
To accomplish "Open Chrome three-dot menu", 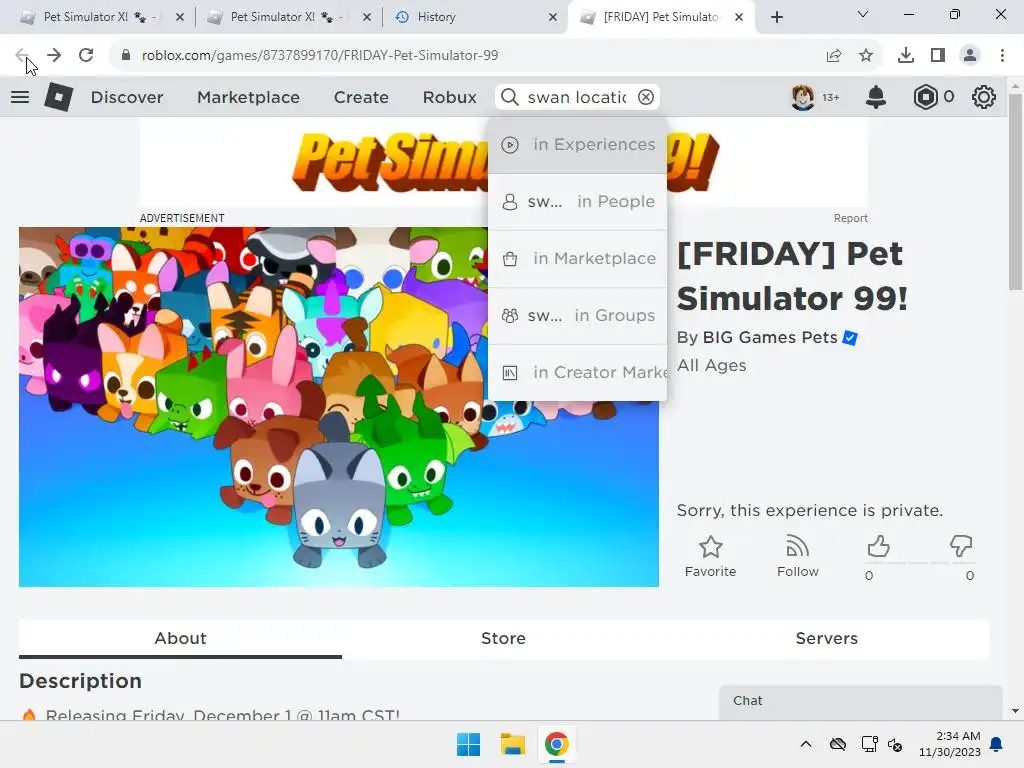I will (1002, 56).
